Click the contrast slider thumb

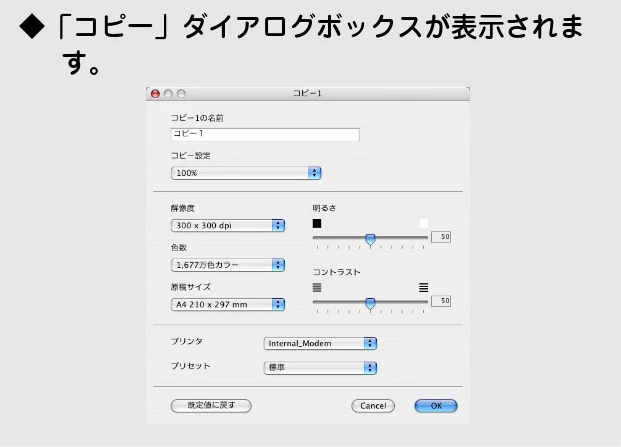pyautogui.click(x=370, y=304)
